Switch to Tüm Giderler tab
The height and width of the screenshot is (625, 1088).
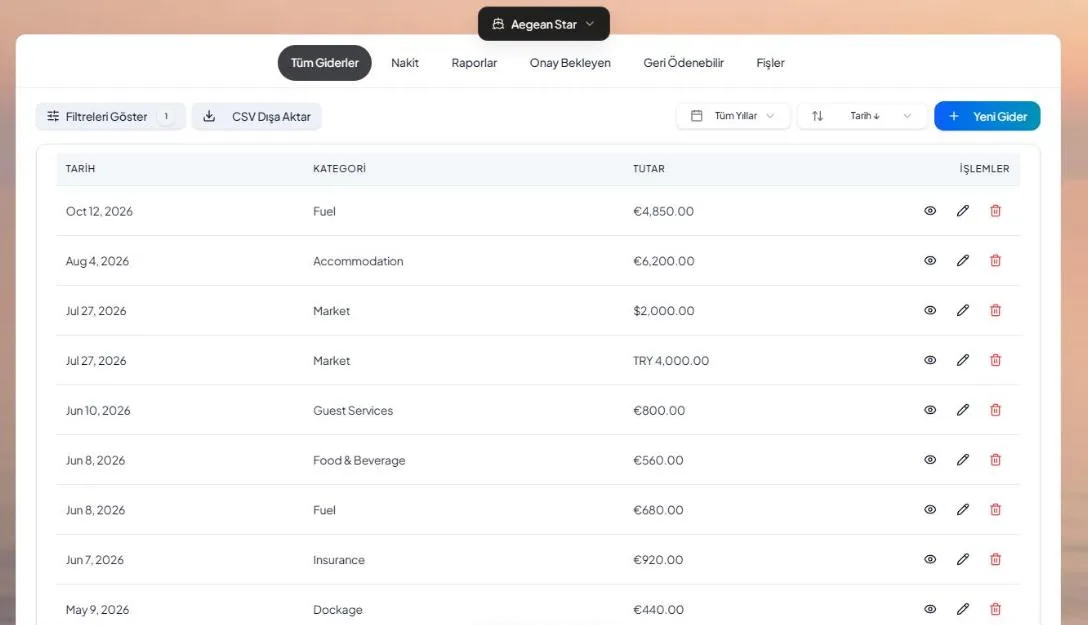coord(324,63)
